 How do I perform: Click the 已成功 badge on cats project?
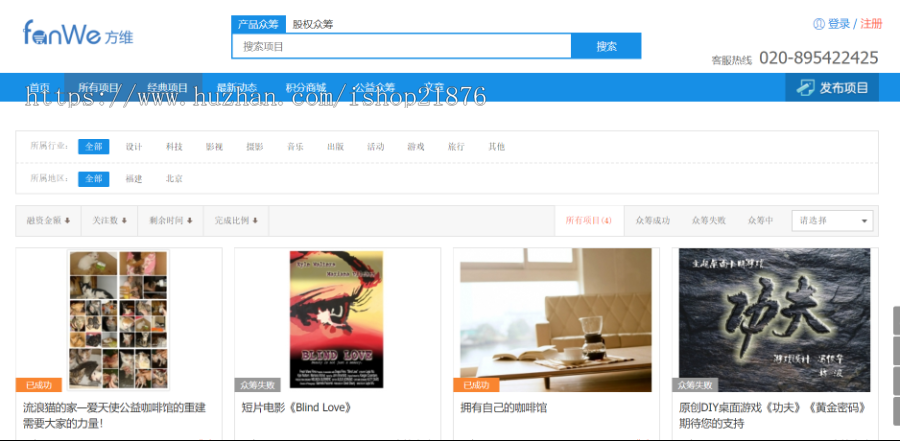(x=38, y=385)
